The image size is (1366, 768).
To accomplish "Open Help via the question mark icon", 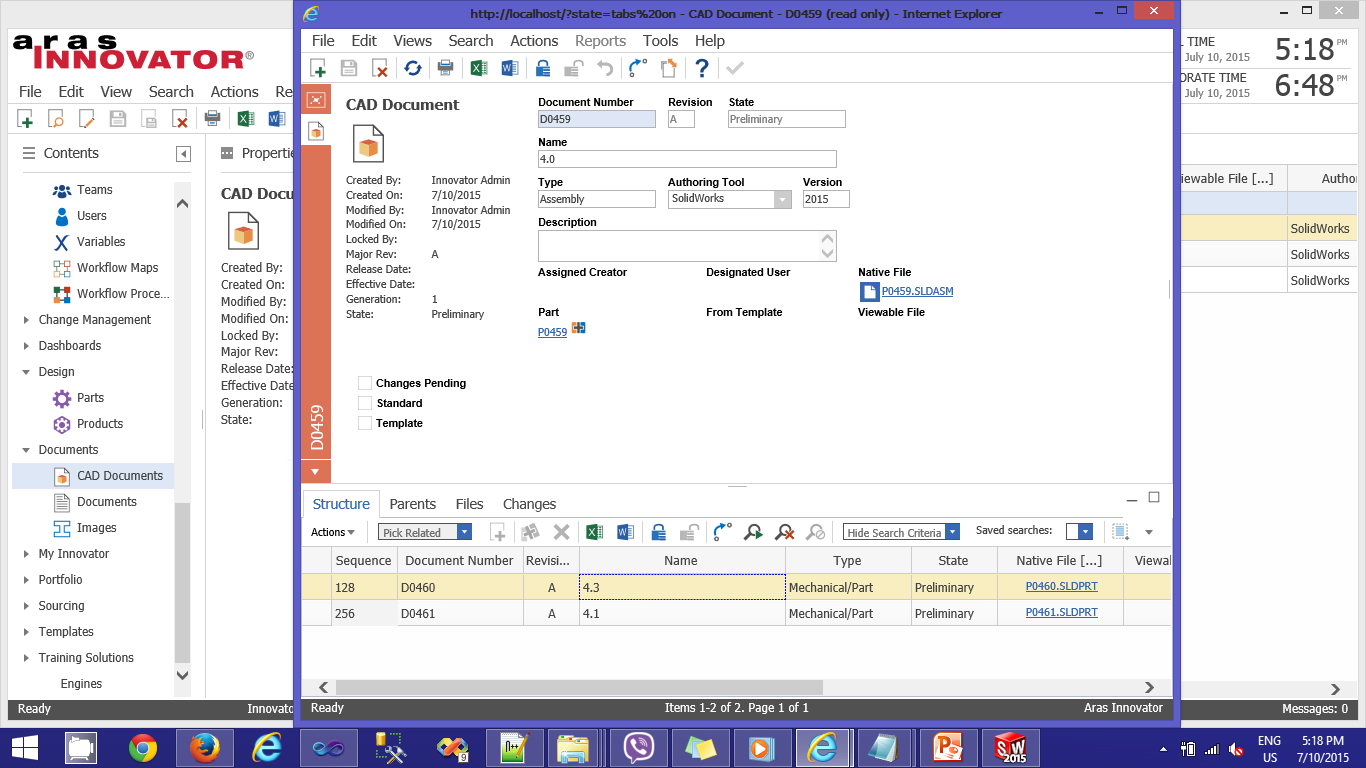I will click(x=702, y=68).
